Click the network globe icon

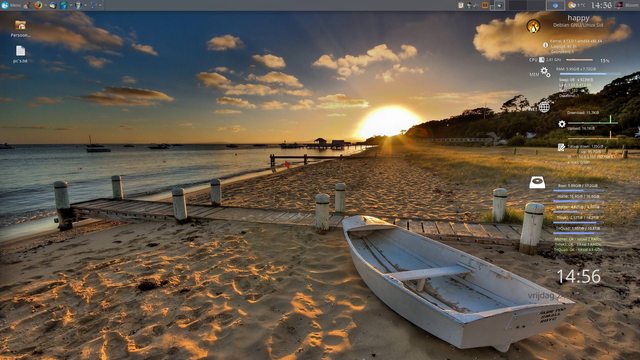pyautogui.click(x=544, y=107)
